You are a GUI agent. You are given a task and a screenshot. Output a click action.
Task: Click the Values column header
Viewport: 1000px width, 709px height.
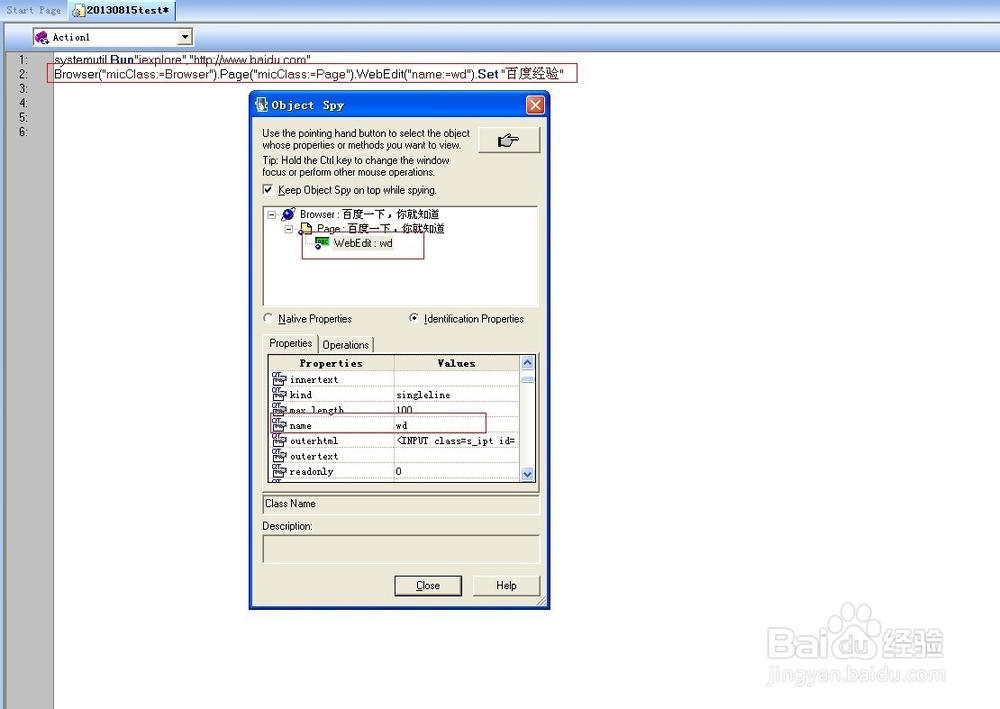coord(456,363)
